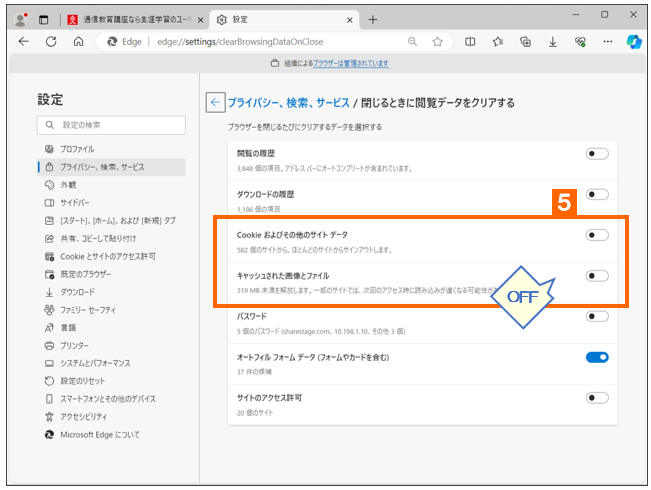This screenshot has width=651, height=490.
Task: Reload the page with the refresh icon
Action: pyautogui.click(x=51, y=42)
